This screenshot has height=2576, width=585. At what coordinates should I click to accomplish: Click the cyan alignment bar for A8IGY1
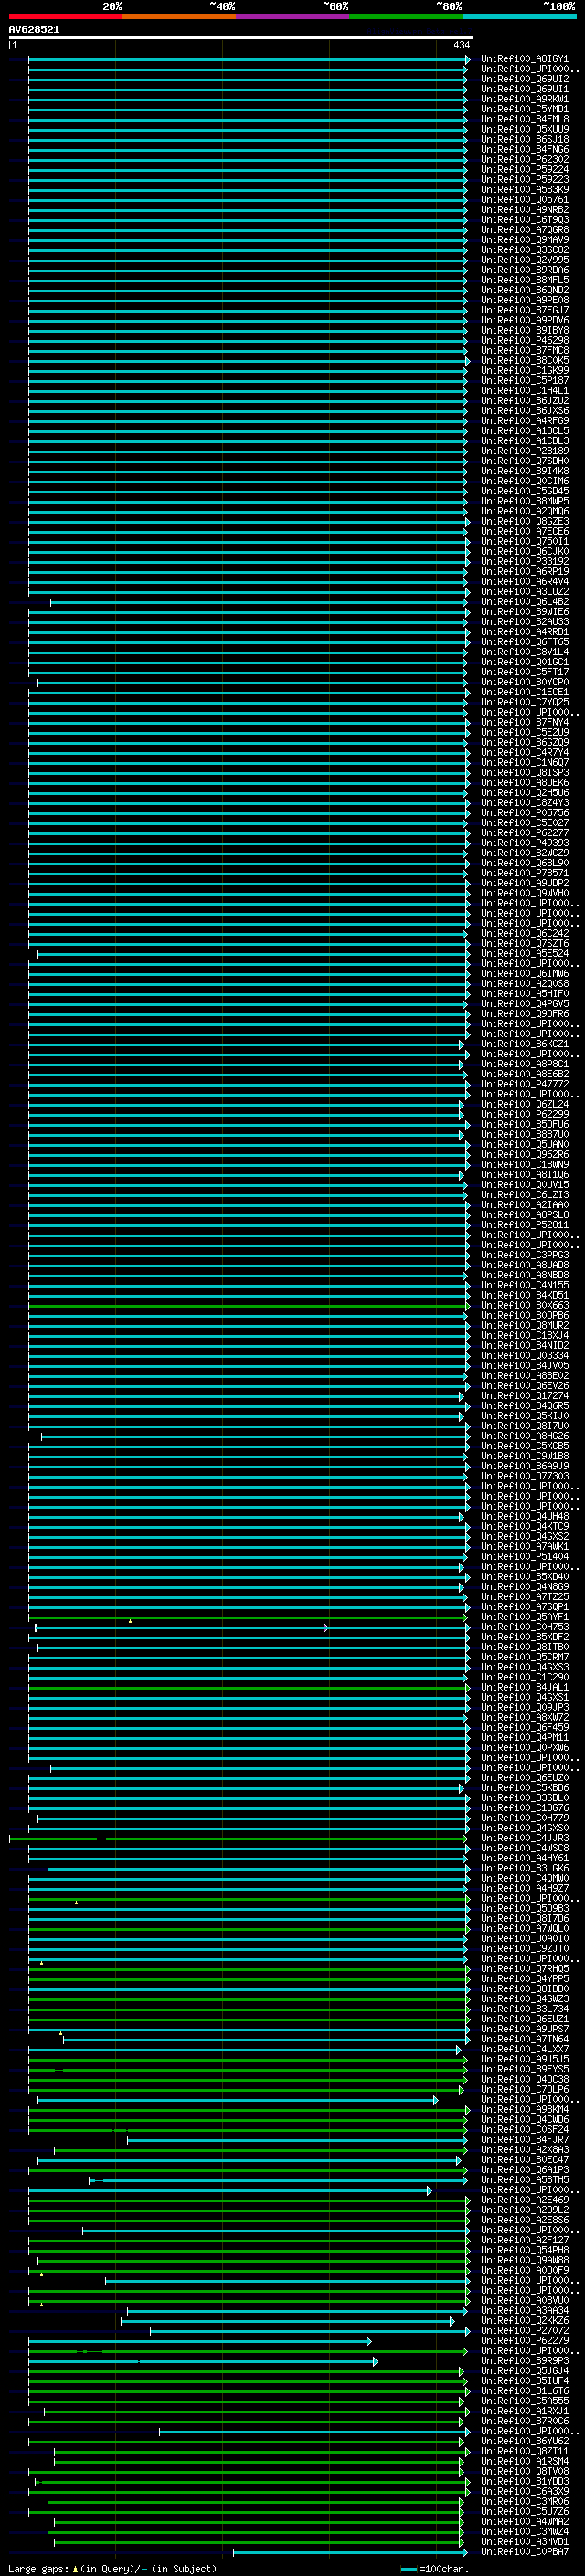click(x=248, y=60)
